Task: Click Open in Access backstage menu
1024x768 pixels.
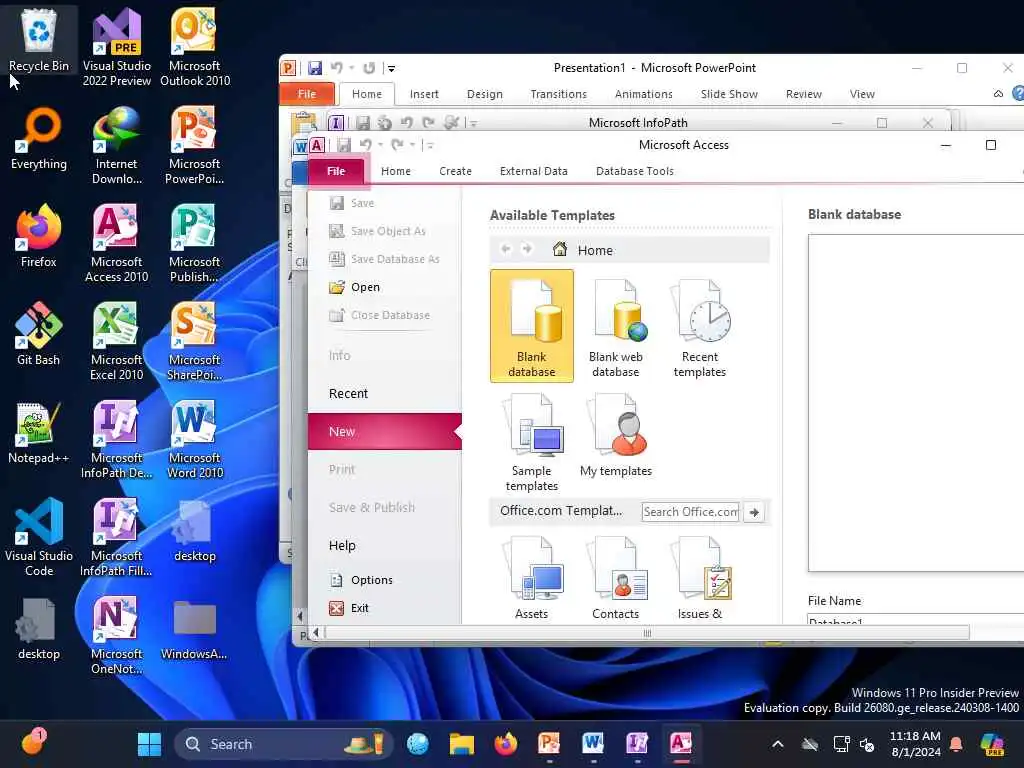Action: coord(355,287)
